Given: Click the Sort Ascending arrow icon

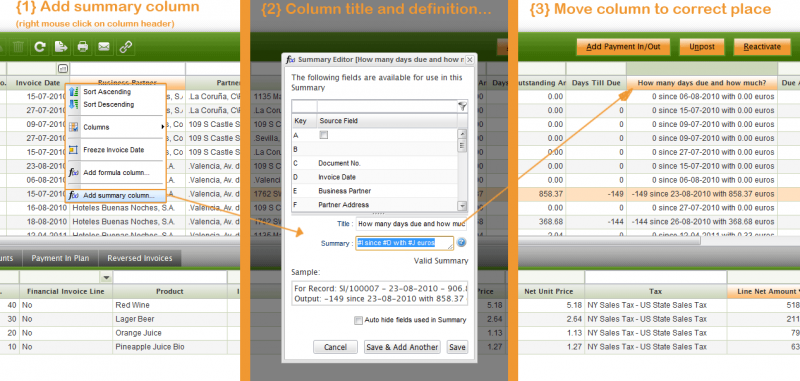Looking at the screenshot, I should (73, 92).
